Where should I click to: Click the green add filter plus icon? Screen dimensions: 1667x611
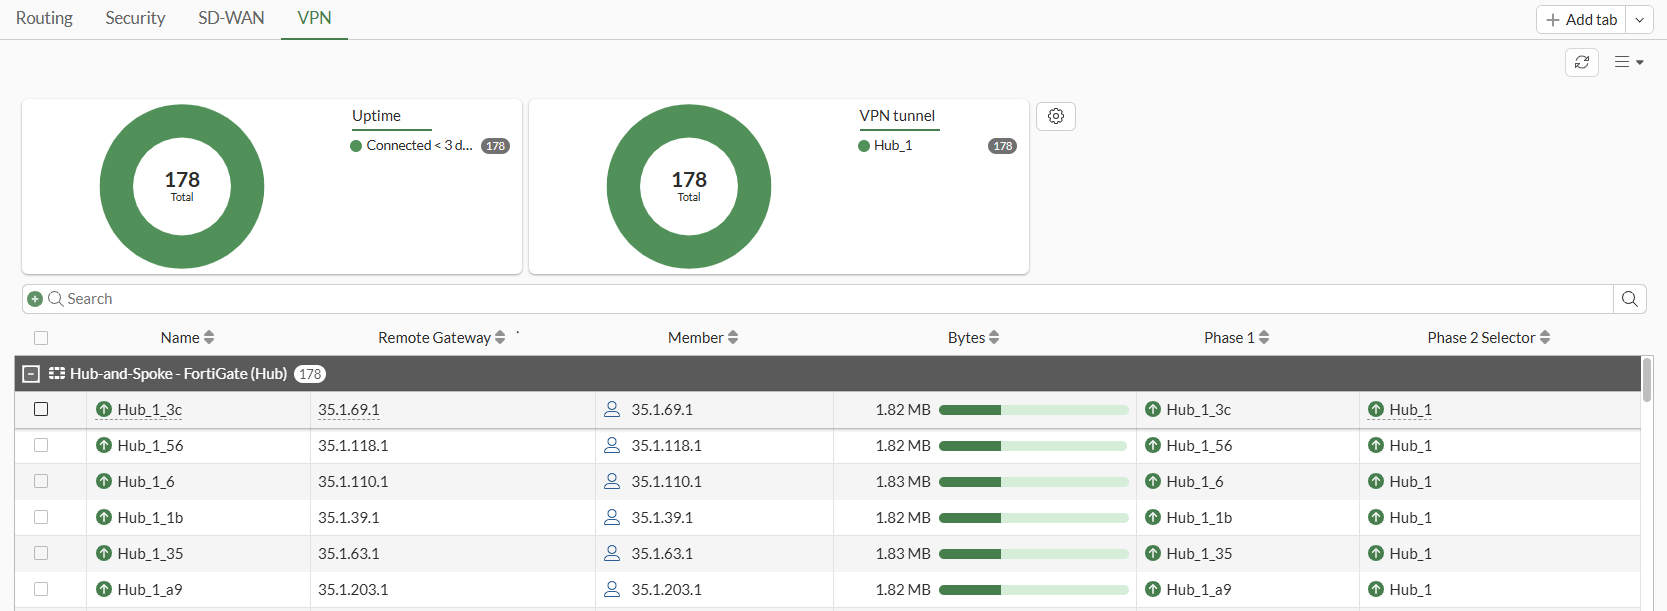35,299
